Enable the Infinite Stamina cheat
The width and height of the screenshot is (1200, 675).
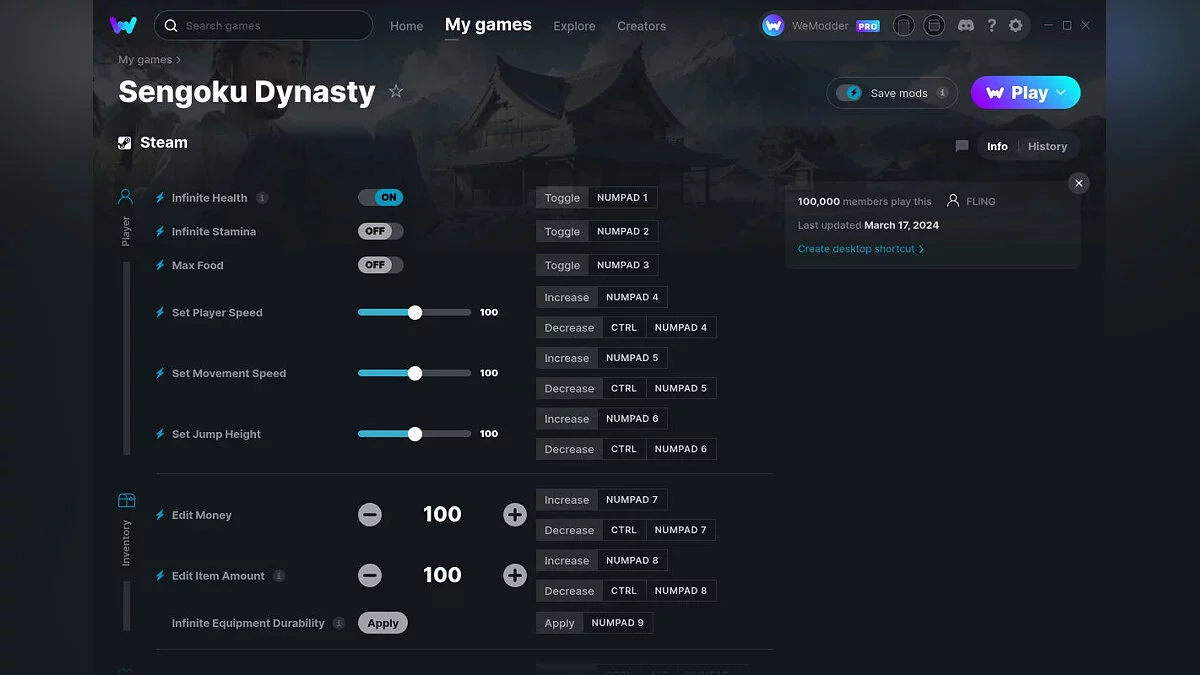(380, 231)
